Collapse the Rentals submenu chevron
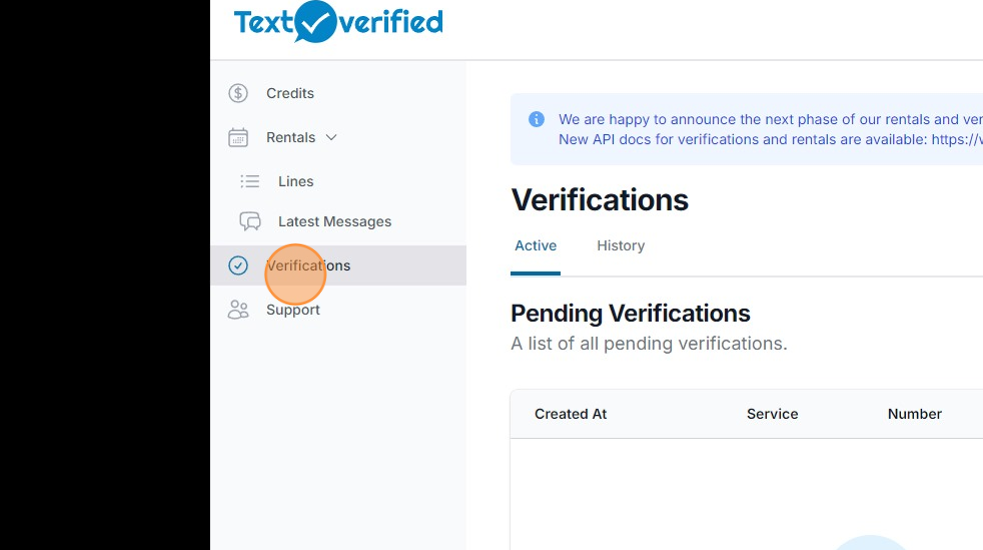983x550 pixels. [x=331, y=137]
